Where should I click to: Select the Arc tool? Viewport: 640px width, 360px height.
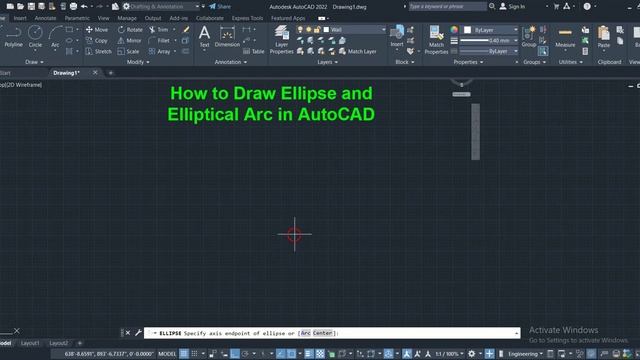coord(55,37)
